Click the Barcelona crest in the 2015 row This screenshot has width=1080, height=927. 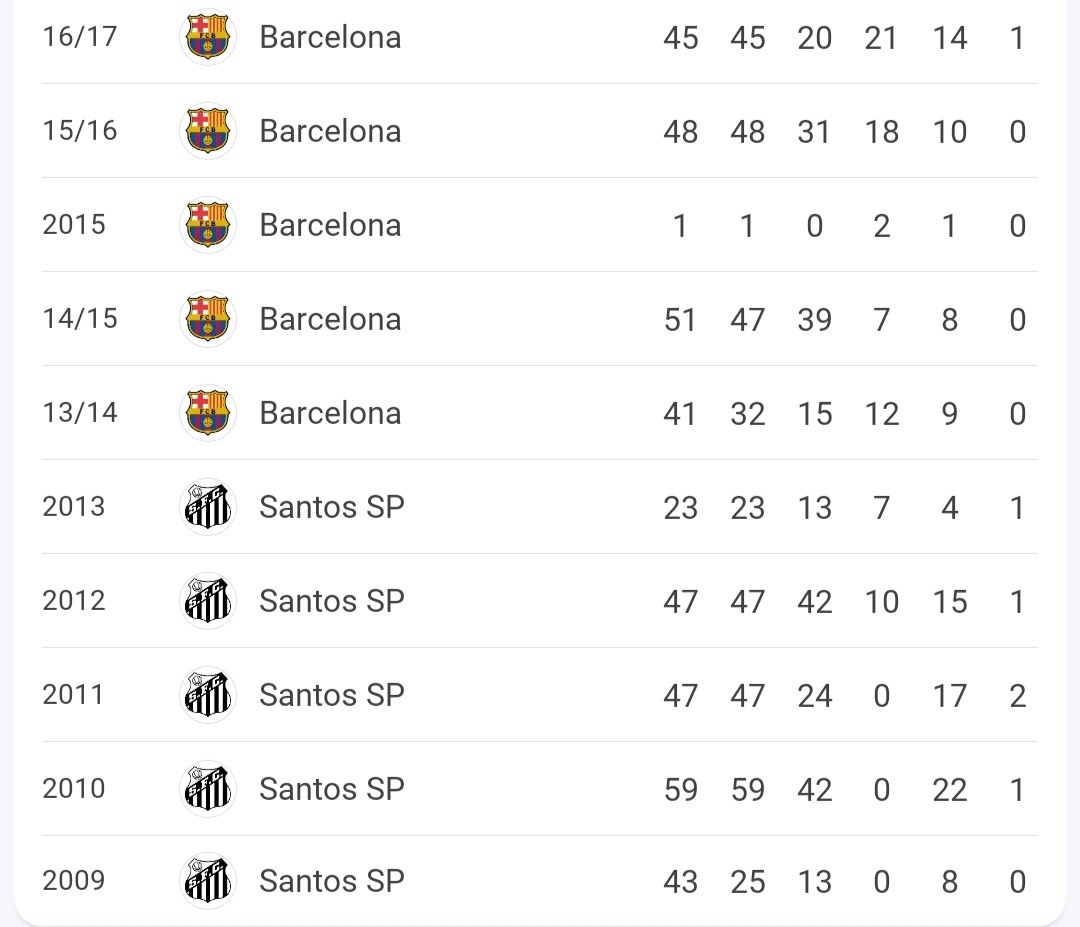pyautogui.click(x=207, y=225)
